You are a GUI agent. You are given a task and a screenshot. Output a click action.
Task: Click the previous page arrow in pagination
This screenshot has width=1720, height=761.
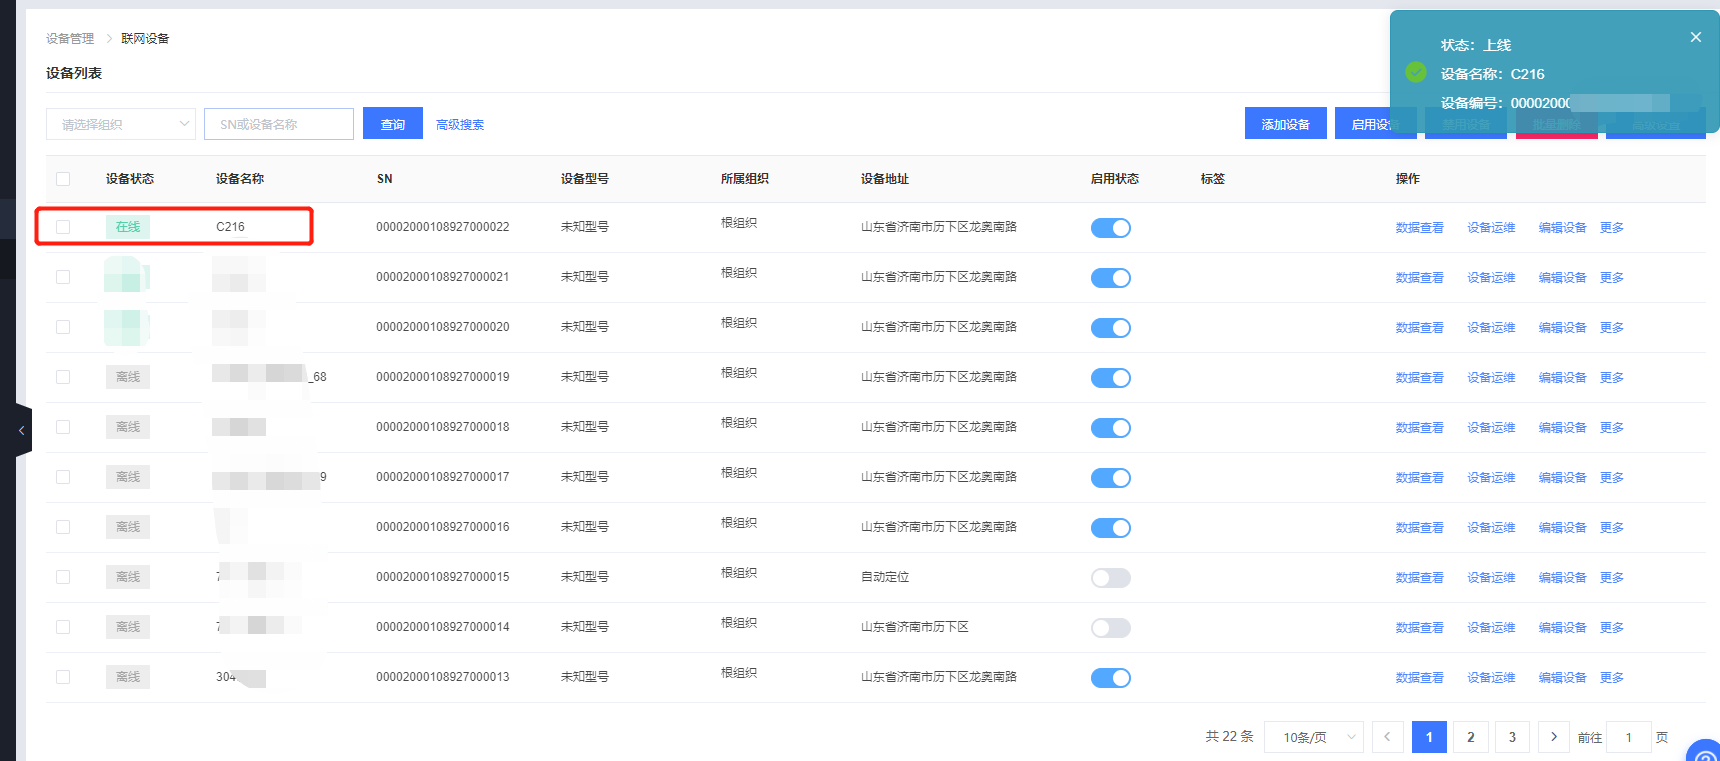pyautogui.click(x=1387, y=737)
